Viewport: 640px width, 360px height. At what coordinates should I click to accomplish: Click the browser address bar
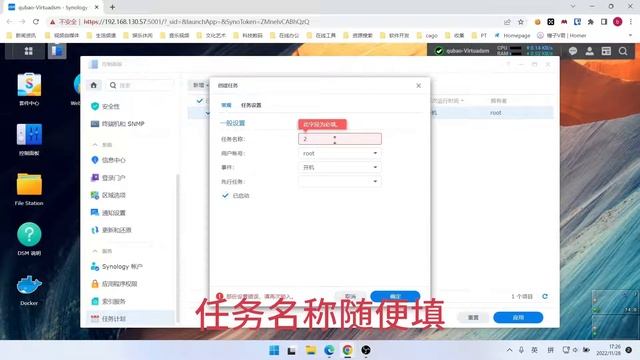point(273,22)
